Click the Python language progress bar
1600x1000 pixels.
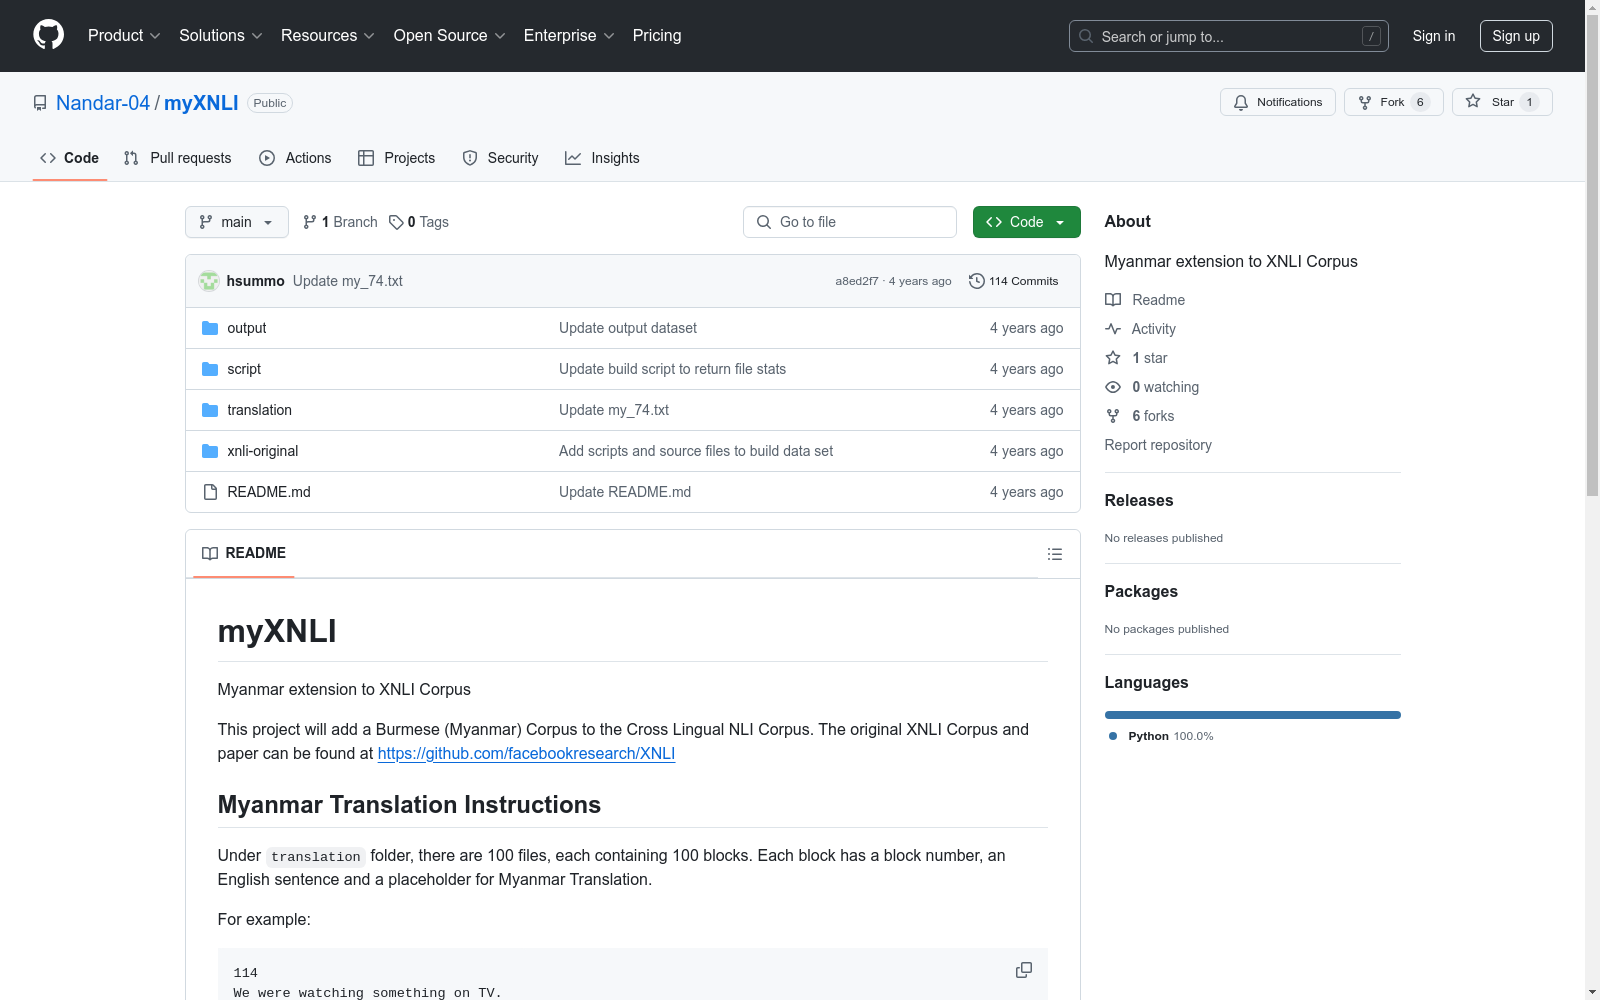1253,715
